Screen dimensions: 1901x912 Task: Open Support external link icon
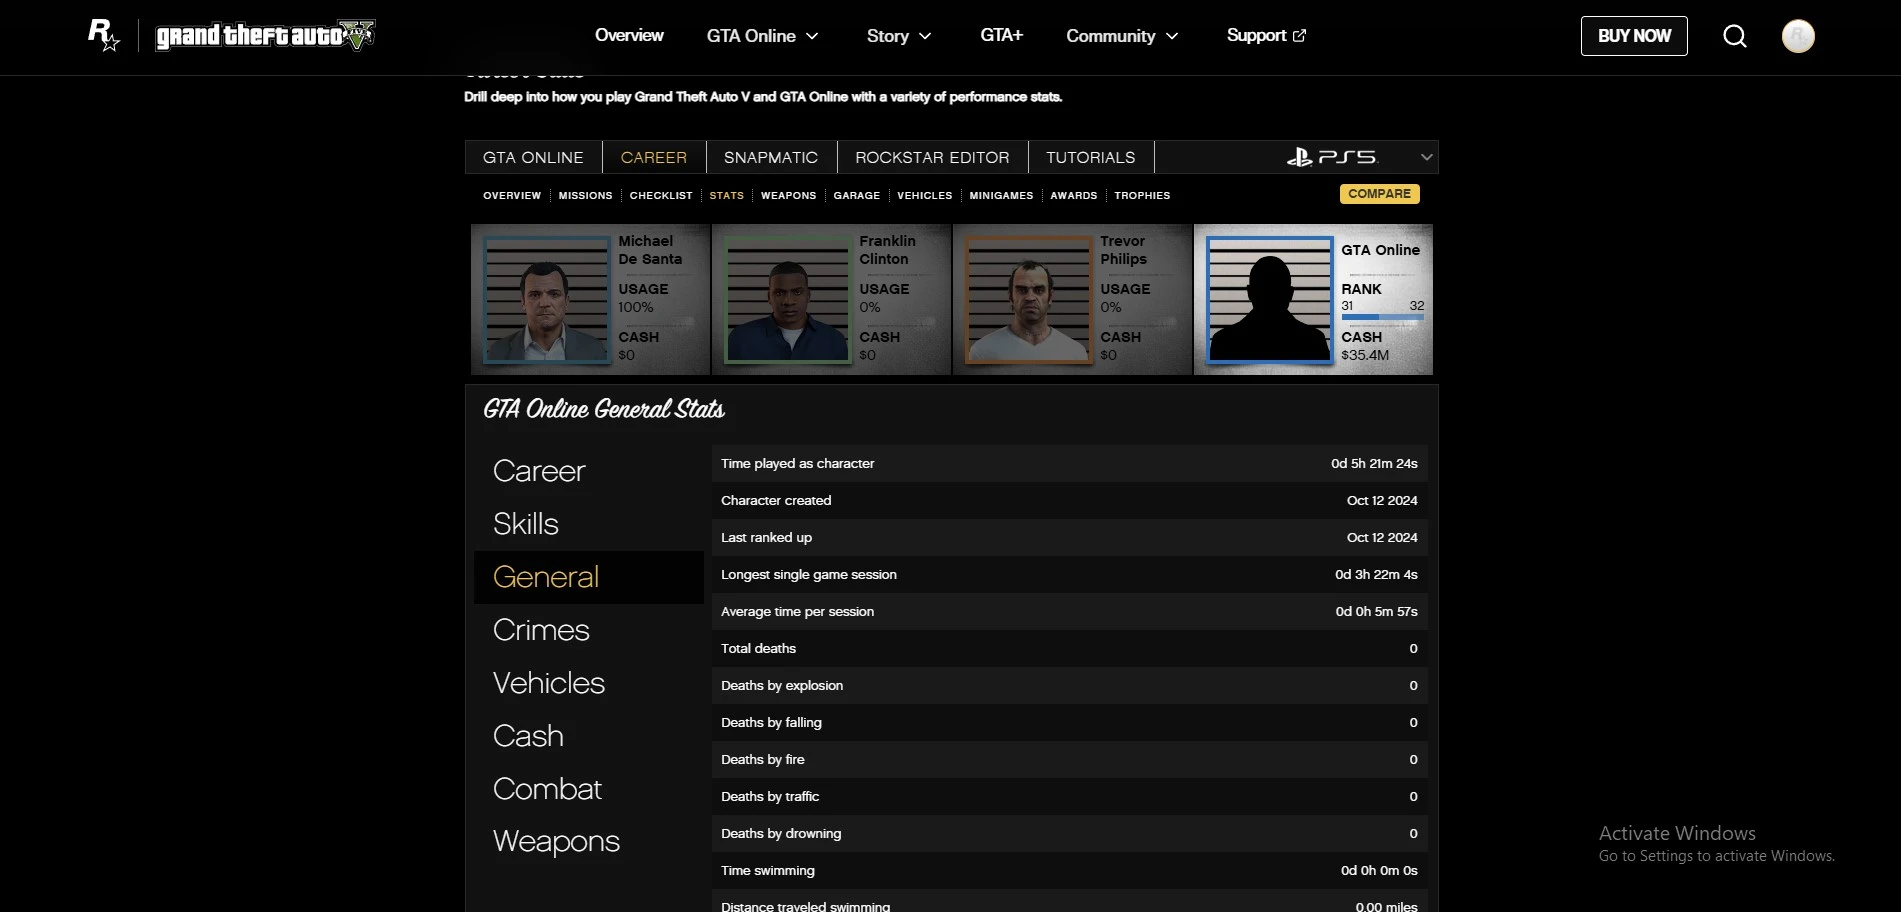[1299, 35]
